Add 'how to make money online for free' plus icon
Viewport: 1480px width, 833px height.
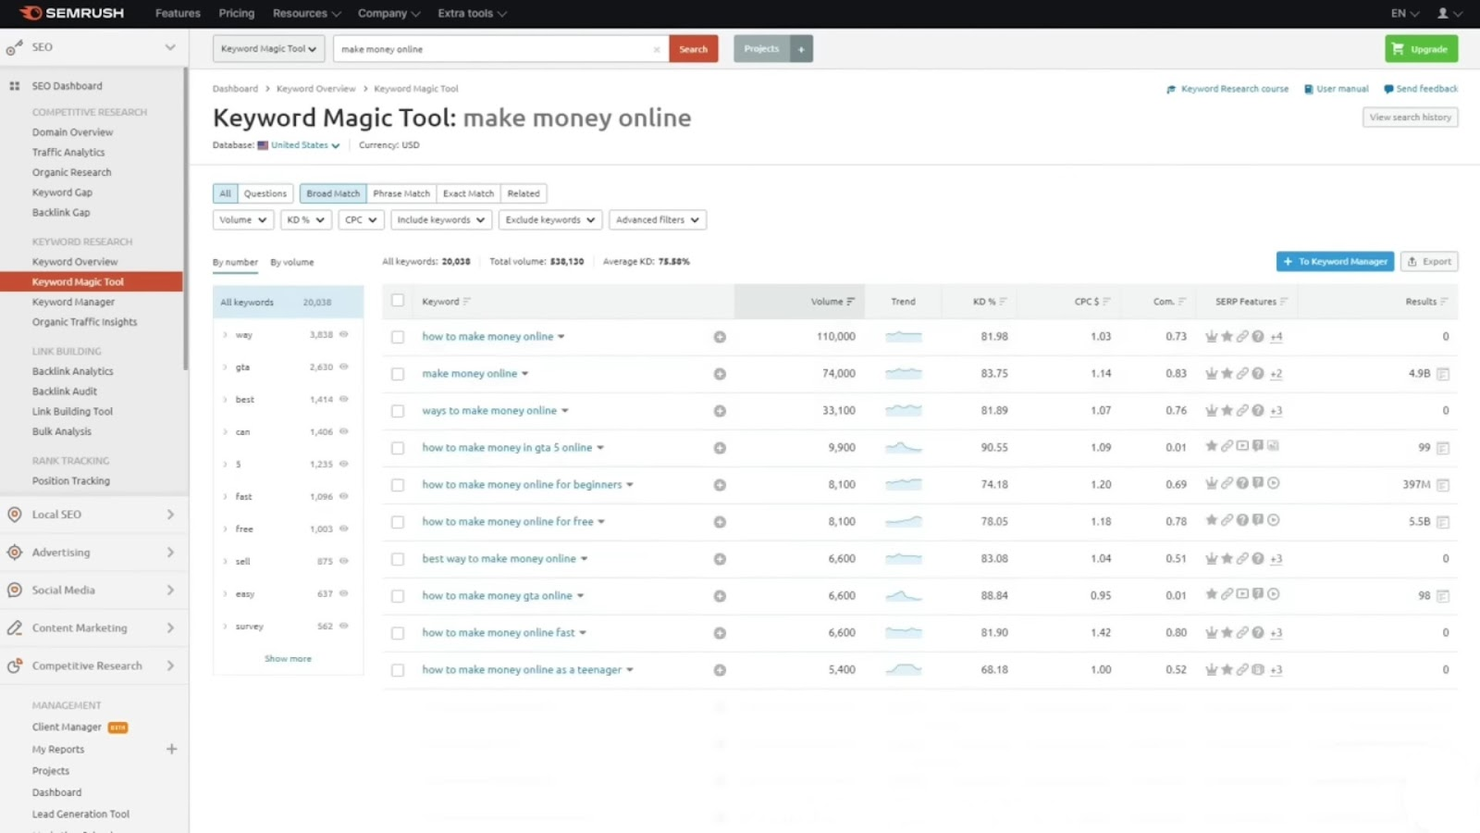pyautogui.click(x=719, y=522)
